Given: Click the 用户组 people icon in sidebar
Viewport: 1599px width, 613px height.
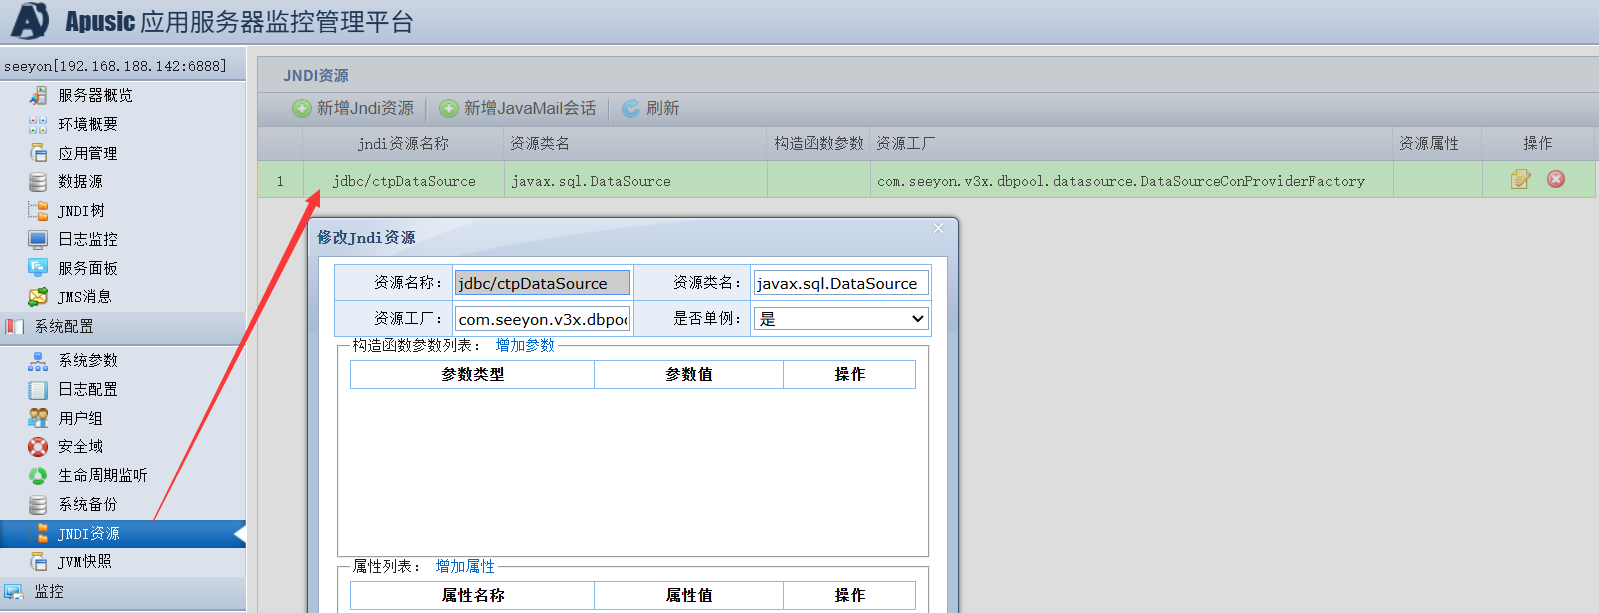Looking at the screenshot, I should point(38,418).
